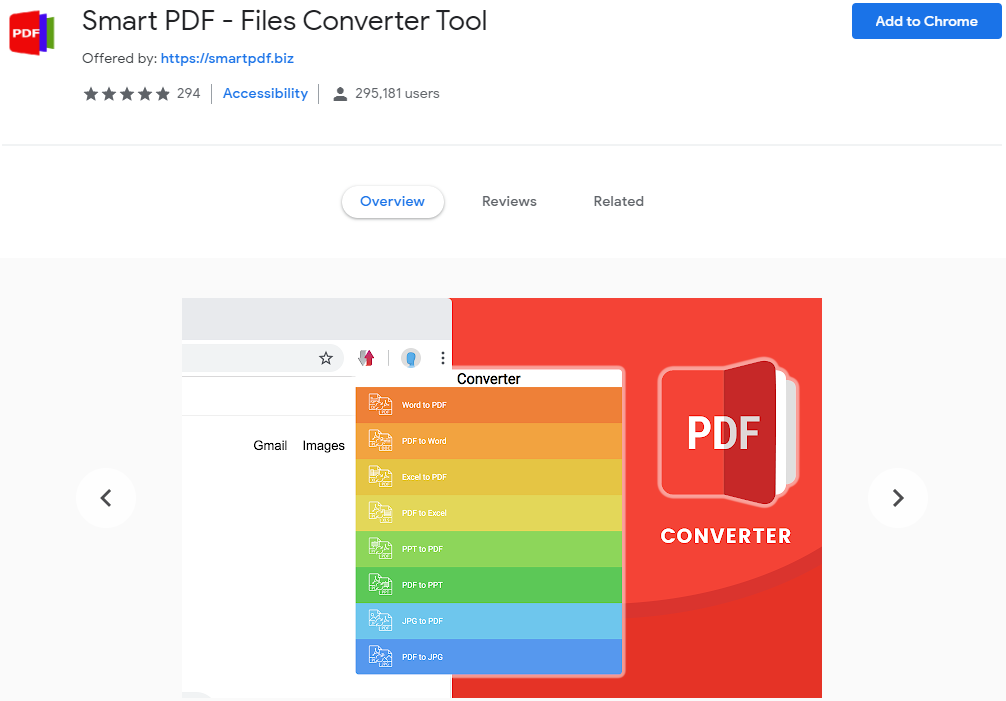This screenshot has height=701, width=1006.
Task: Click the three-dot Chrome menu icon in preview
Action: click(443, 358)
